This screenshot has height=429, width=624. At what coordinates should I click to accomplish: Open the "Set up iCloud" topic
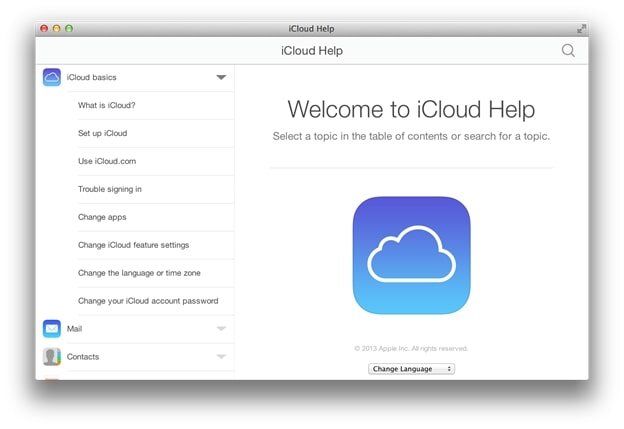coord(102,133)
